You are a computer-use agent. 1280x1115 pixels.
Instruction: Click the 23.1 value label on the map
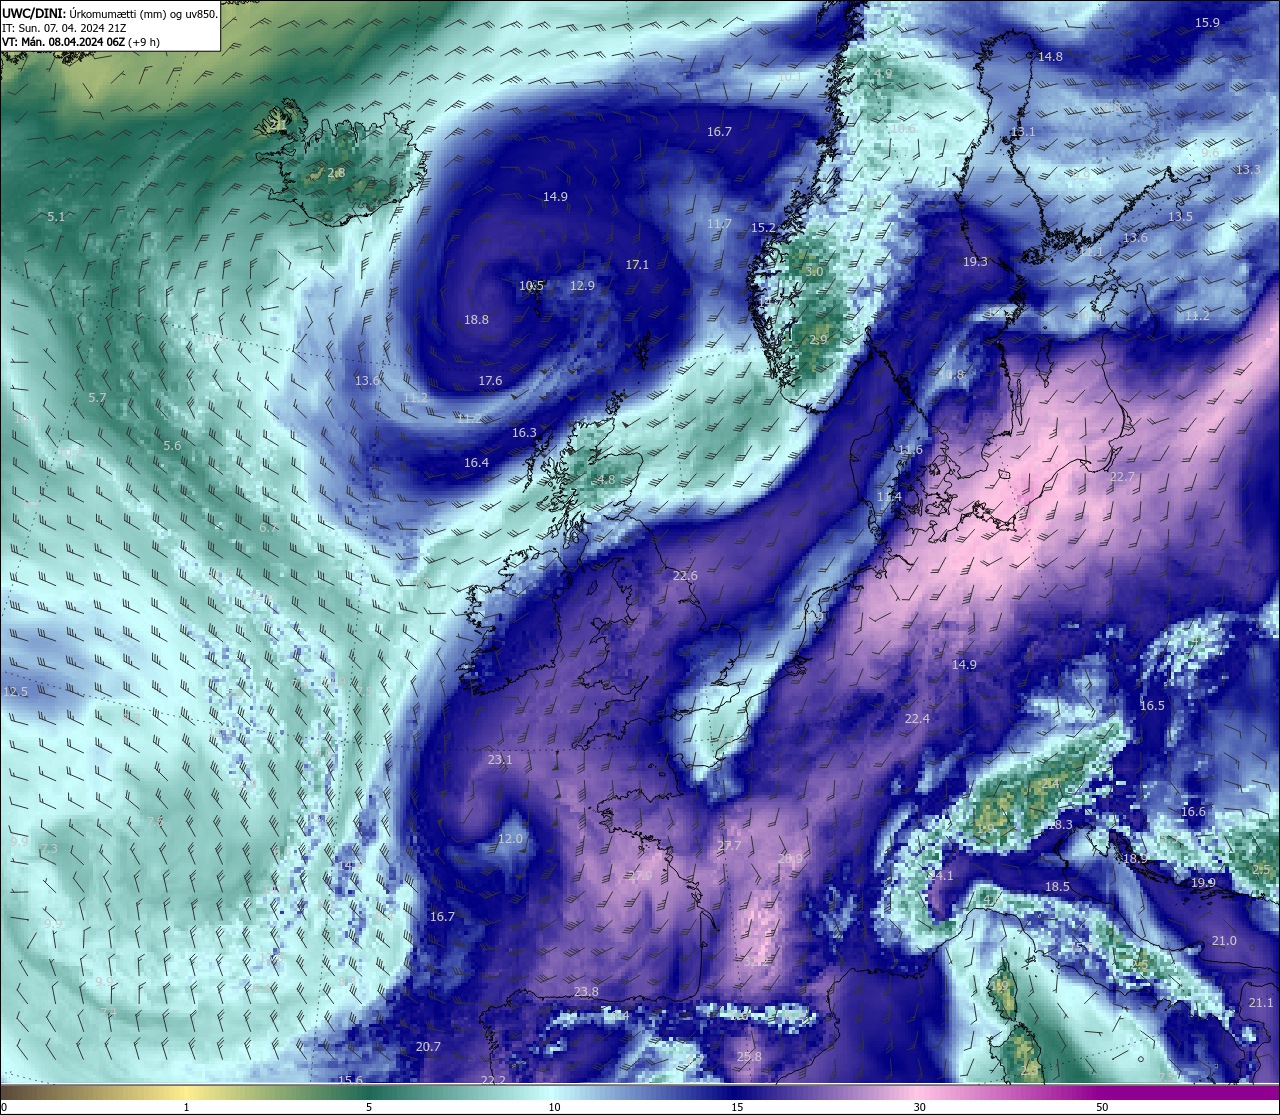(x=499, y=760)
